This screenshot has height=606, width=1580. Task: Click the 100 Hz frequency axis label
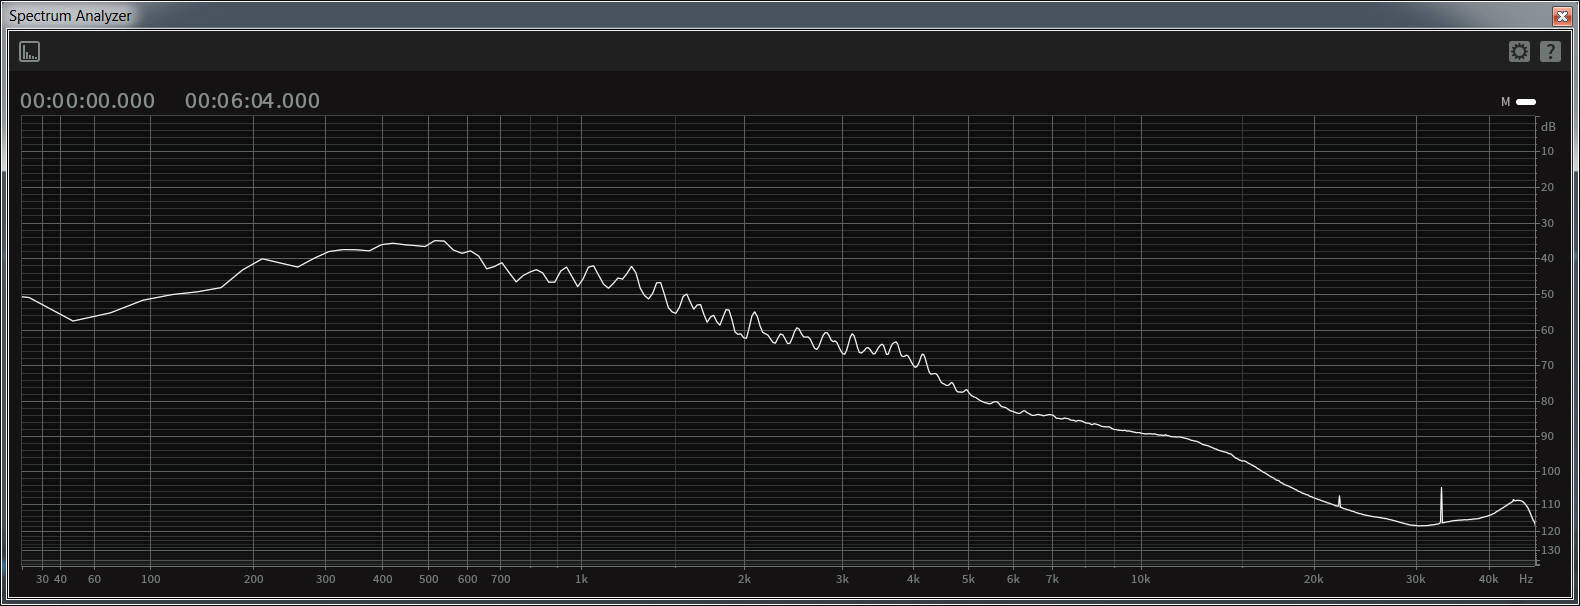(x=150, y=579)
